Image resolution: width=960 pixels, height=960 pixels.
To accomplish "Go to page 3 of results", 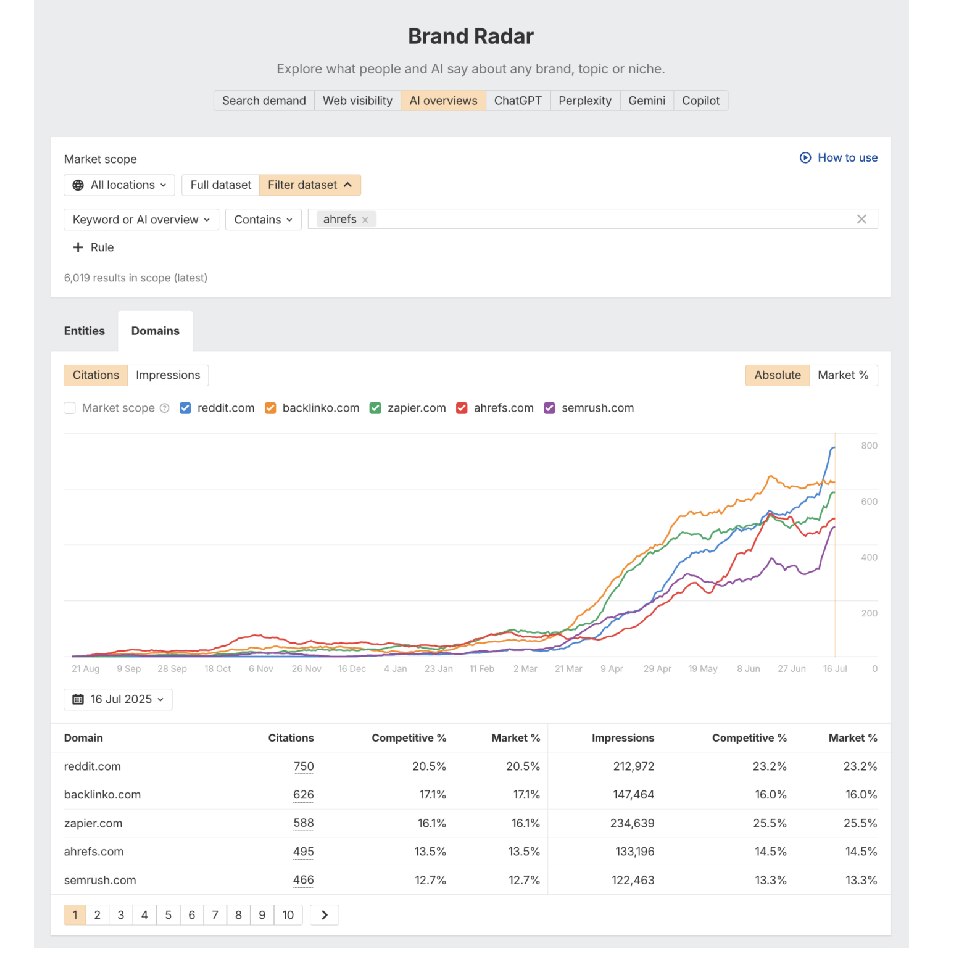I will [x=121, y=915].
